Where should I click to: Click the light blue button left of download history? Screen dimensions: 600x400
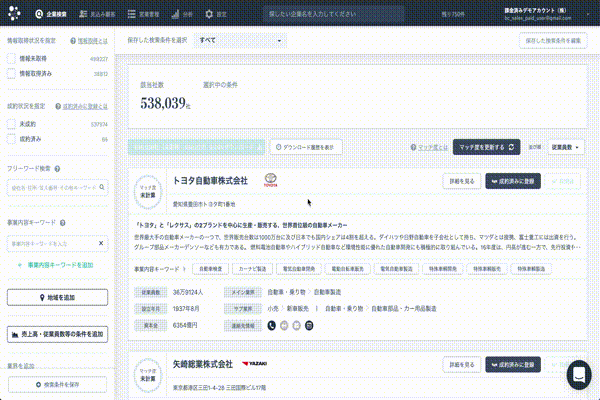pos(196,147)
